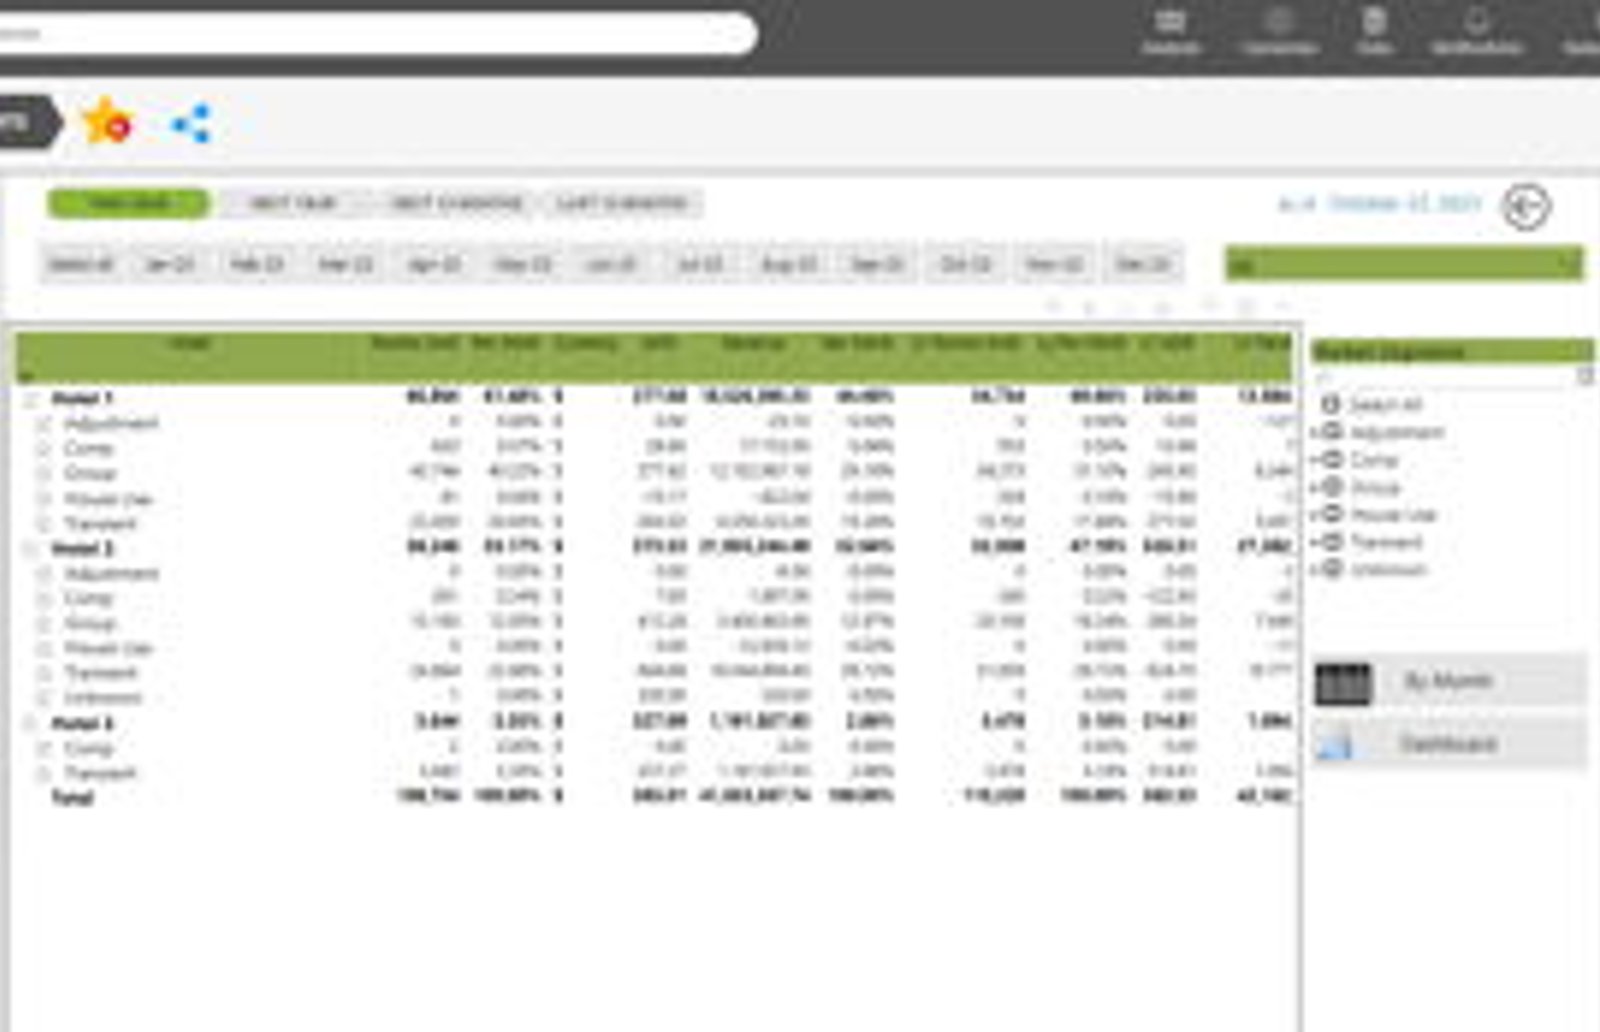This screenshot has height=1032, width=1600.
Task: Click the ADR column header
Action: 659,344
